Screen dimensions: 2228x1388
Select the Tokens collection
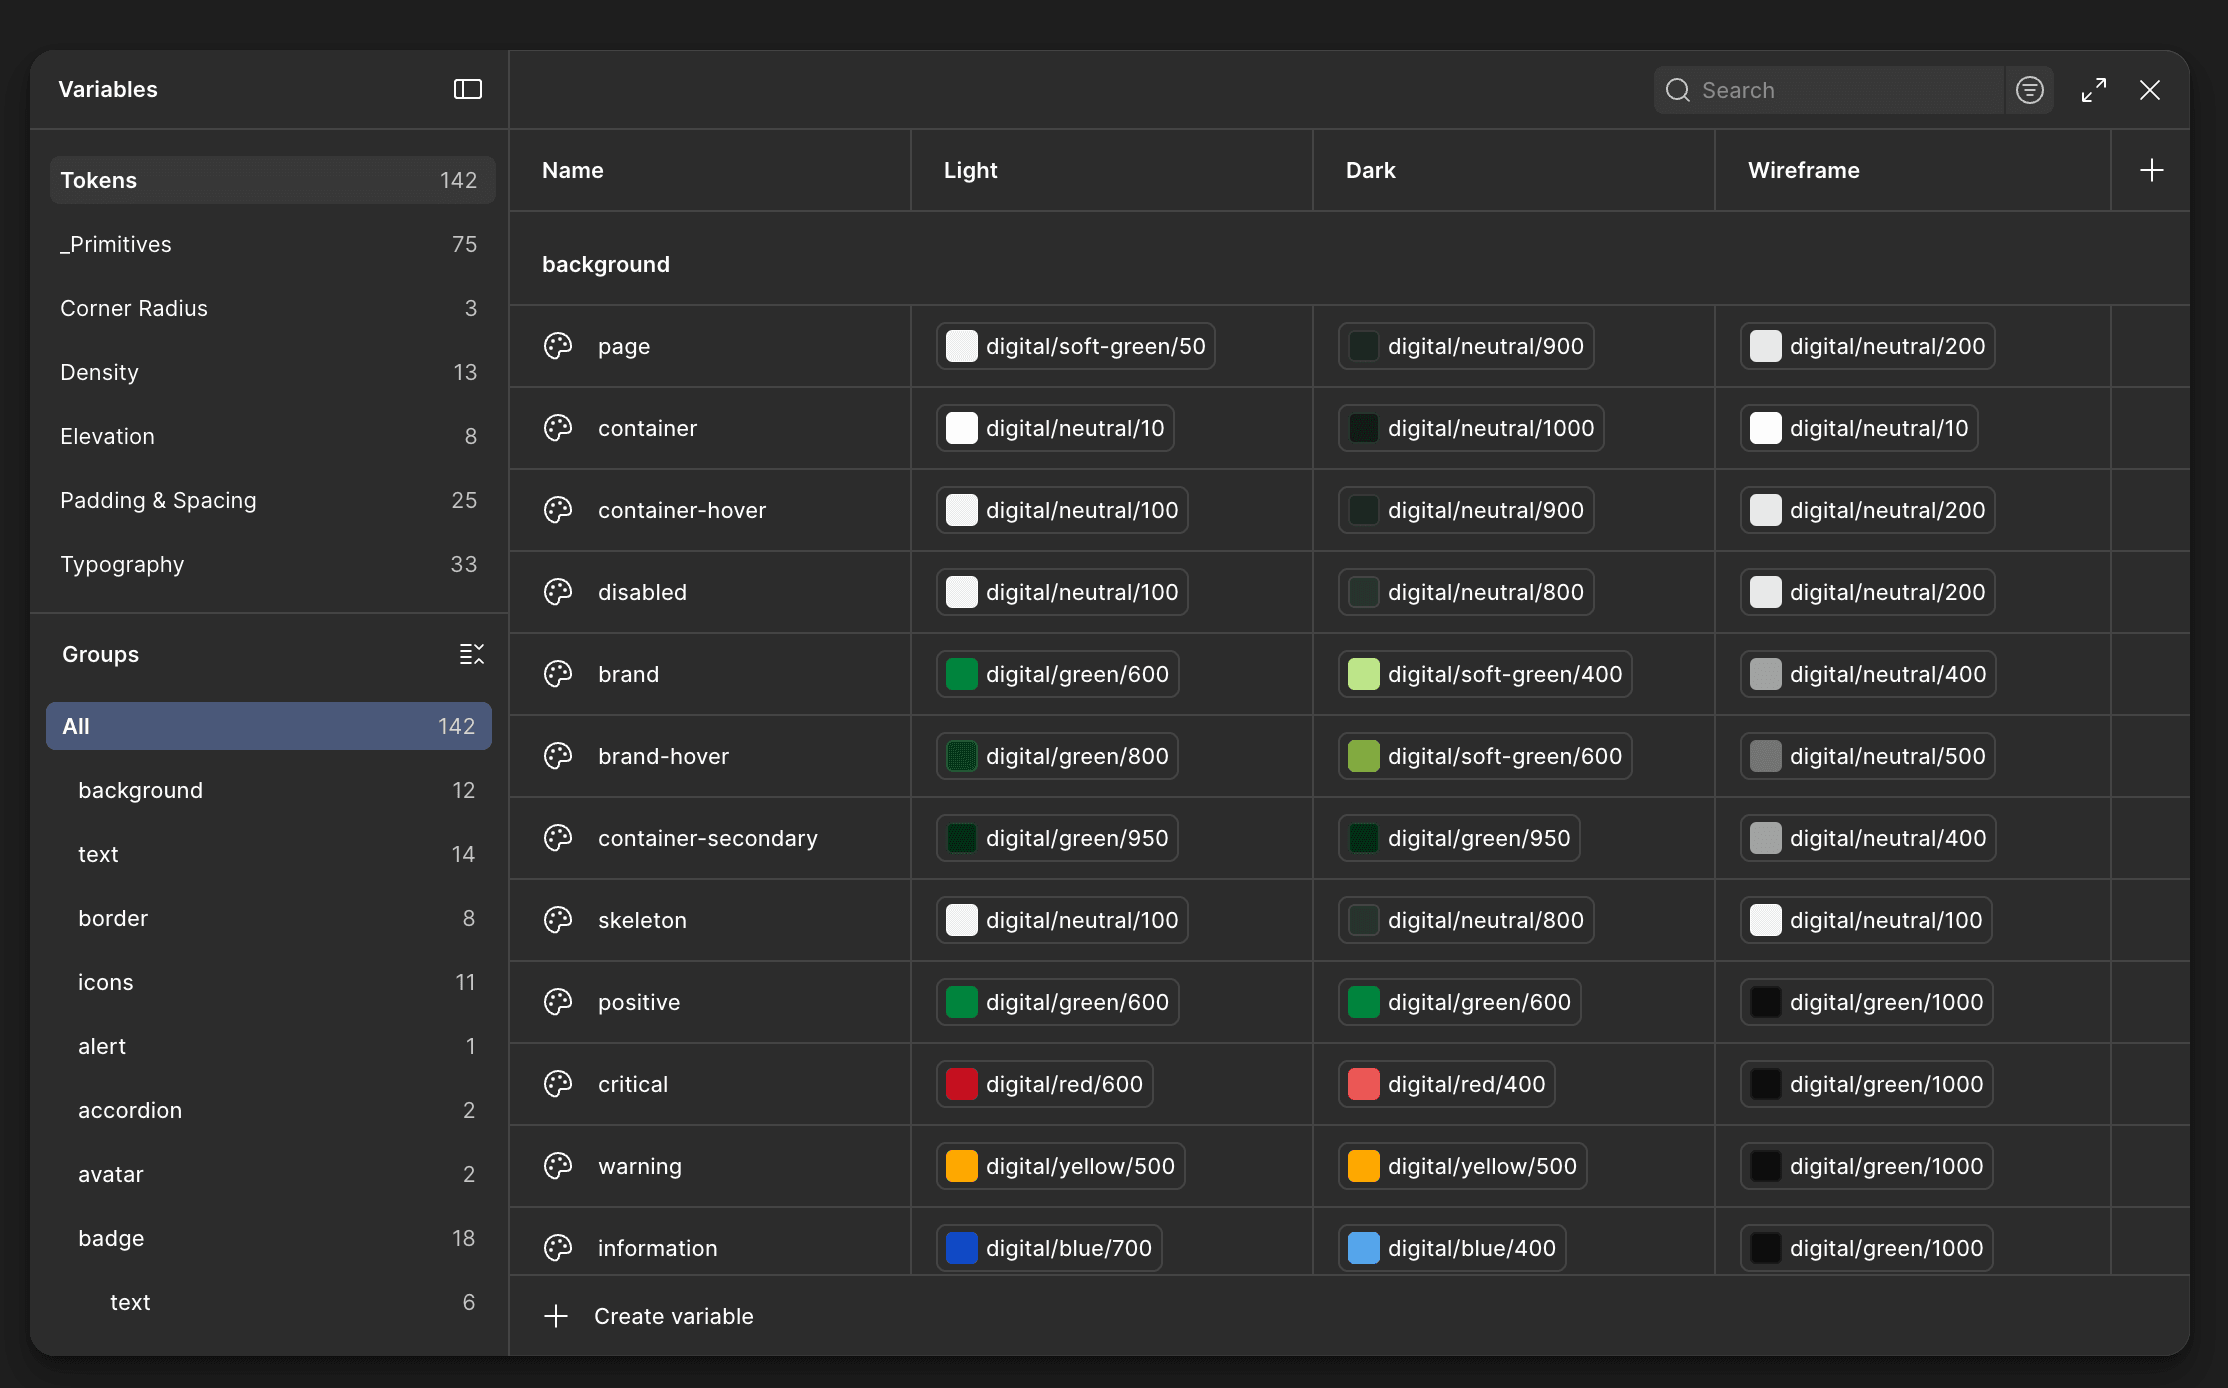coord(272,180)
